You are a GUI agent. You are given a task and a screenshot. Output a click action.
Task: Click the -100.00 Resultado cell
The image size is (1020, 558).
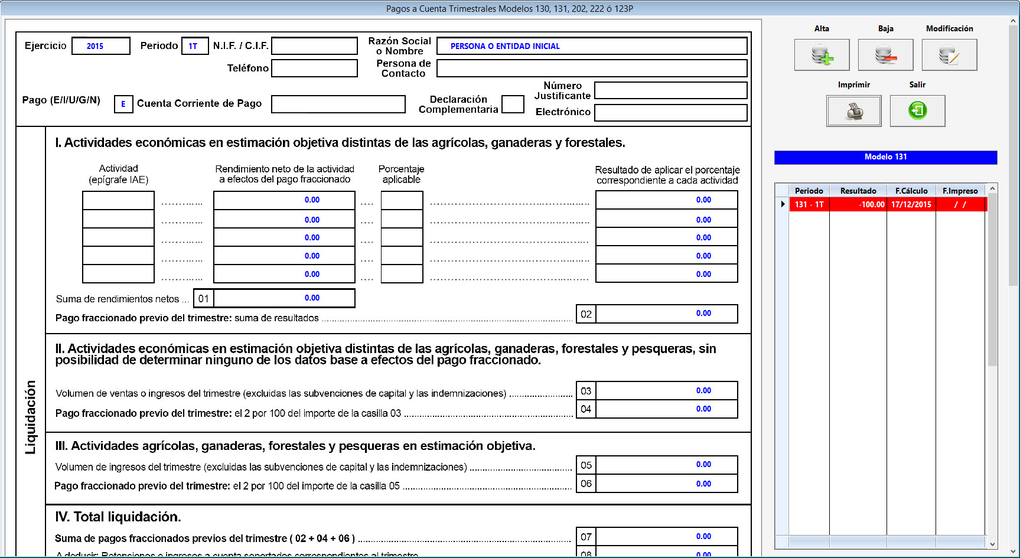point(858,204)
